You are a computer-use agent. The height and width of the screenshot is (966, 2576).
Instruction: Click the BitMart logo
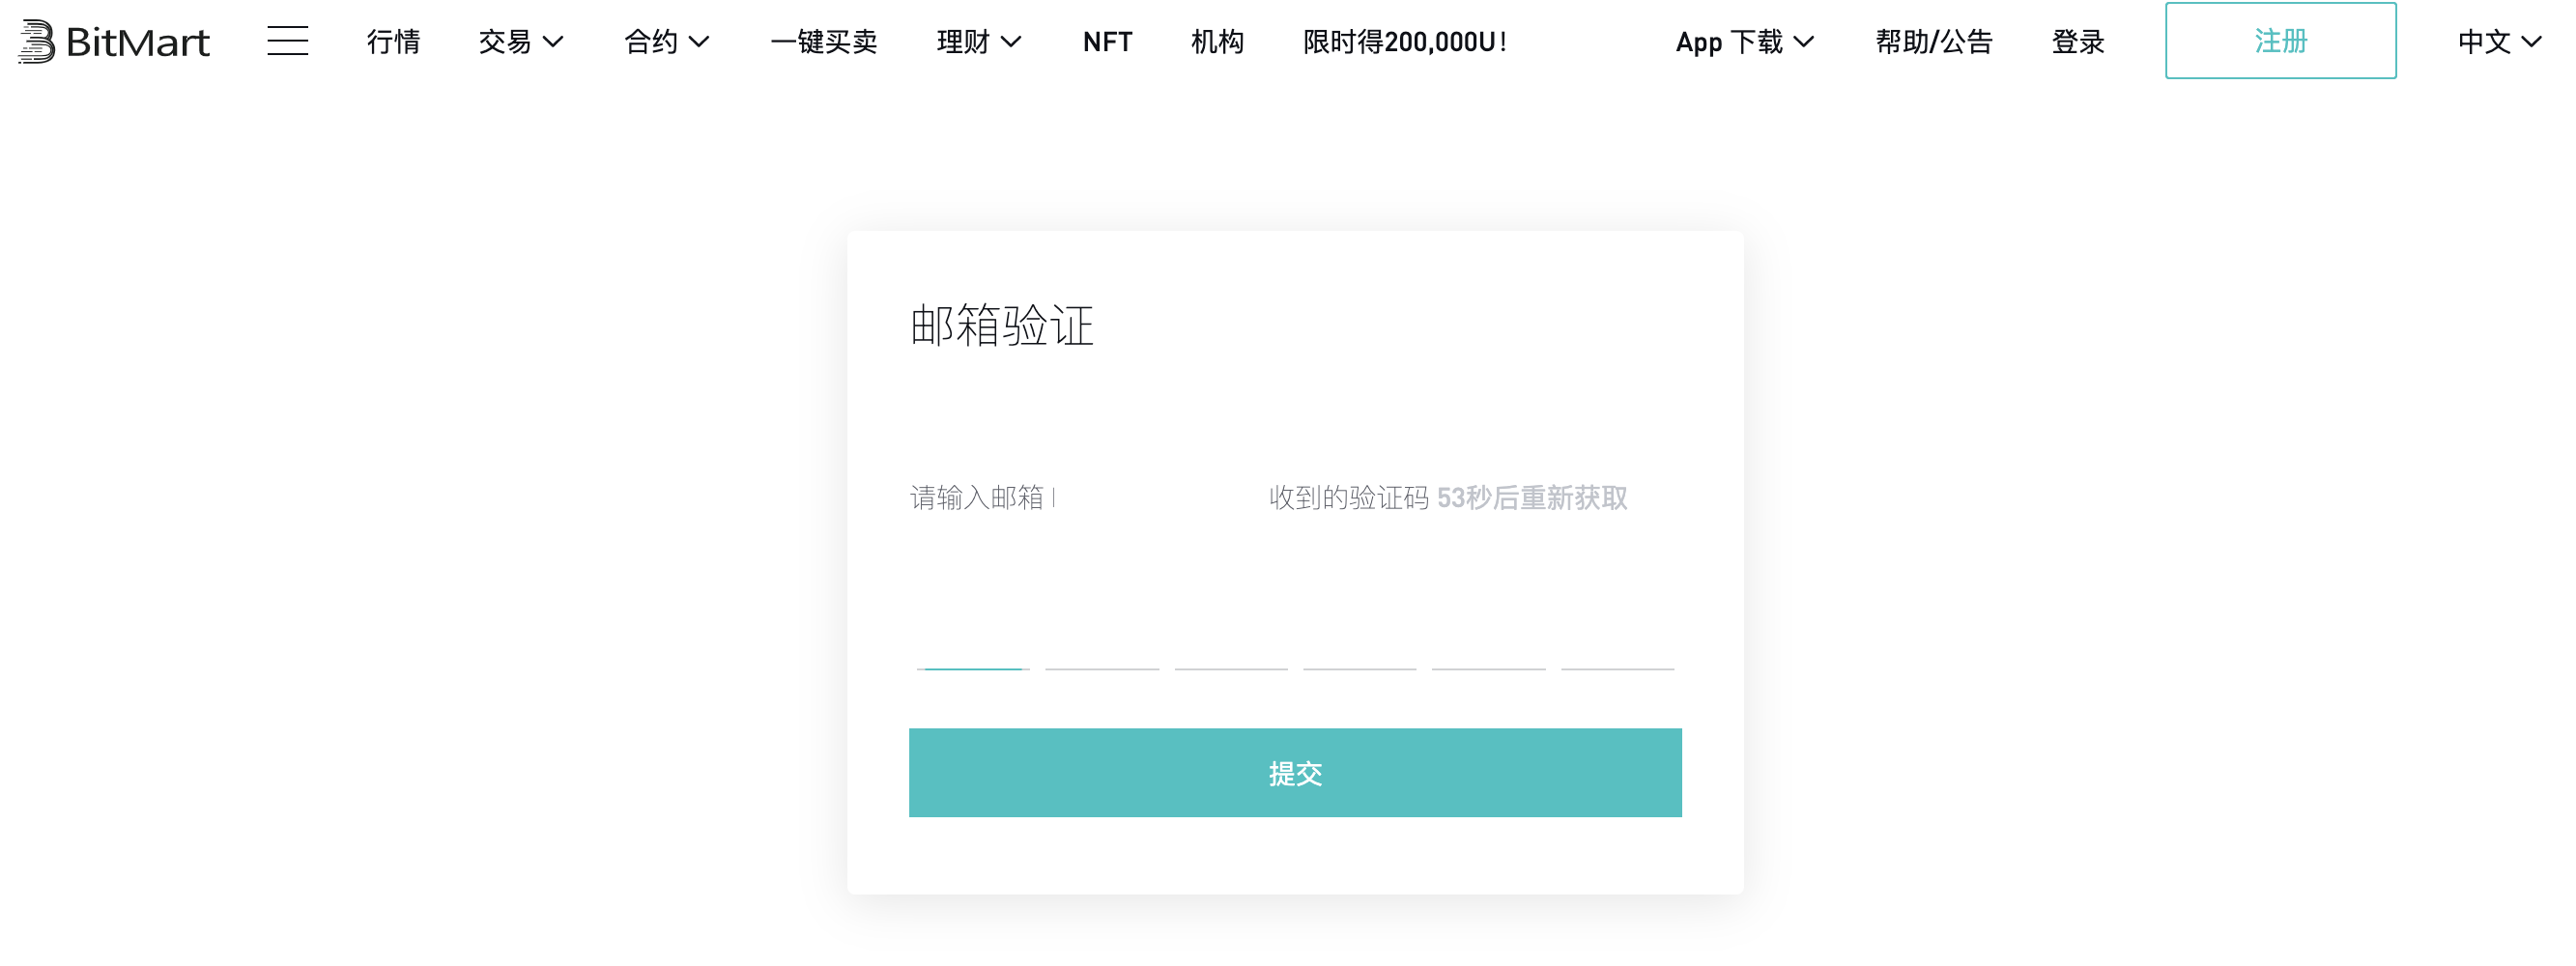(114, 42)
